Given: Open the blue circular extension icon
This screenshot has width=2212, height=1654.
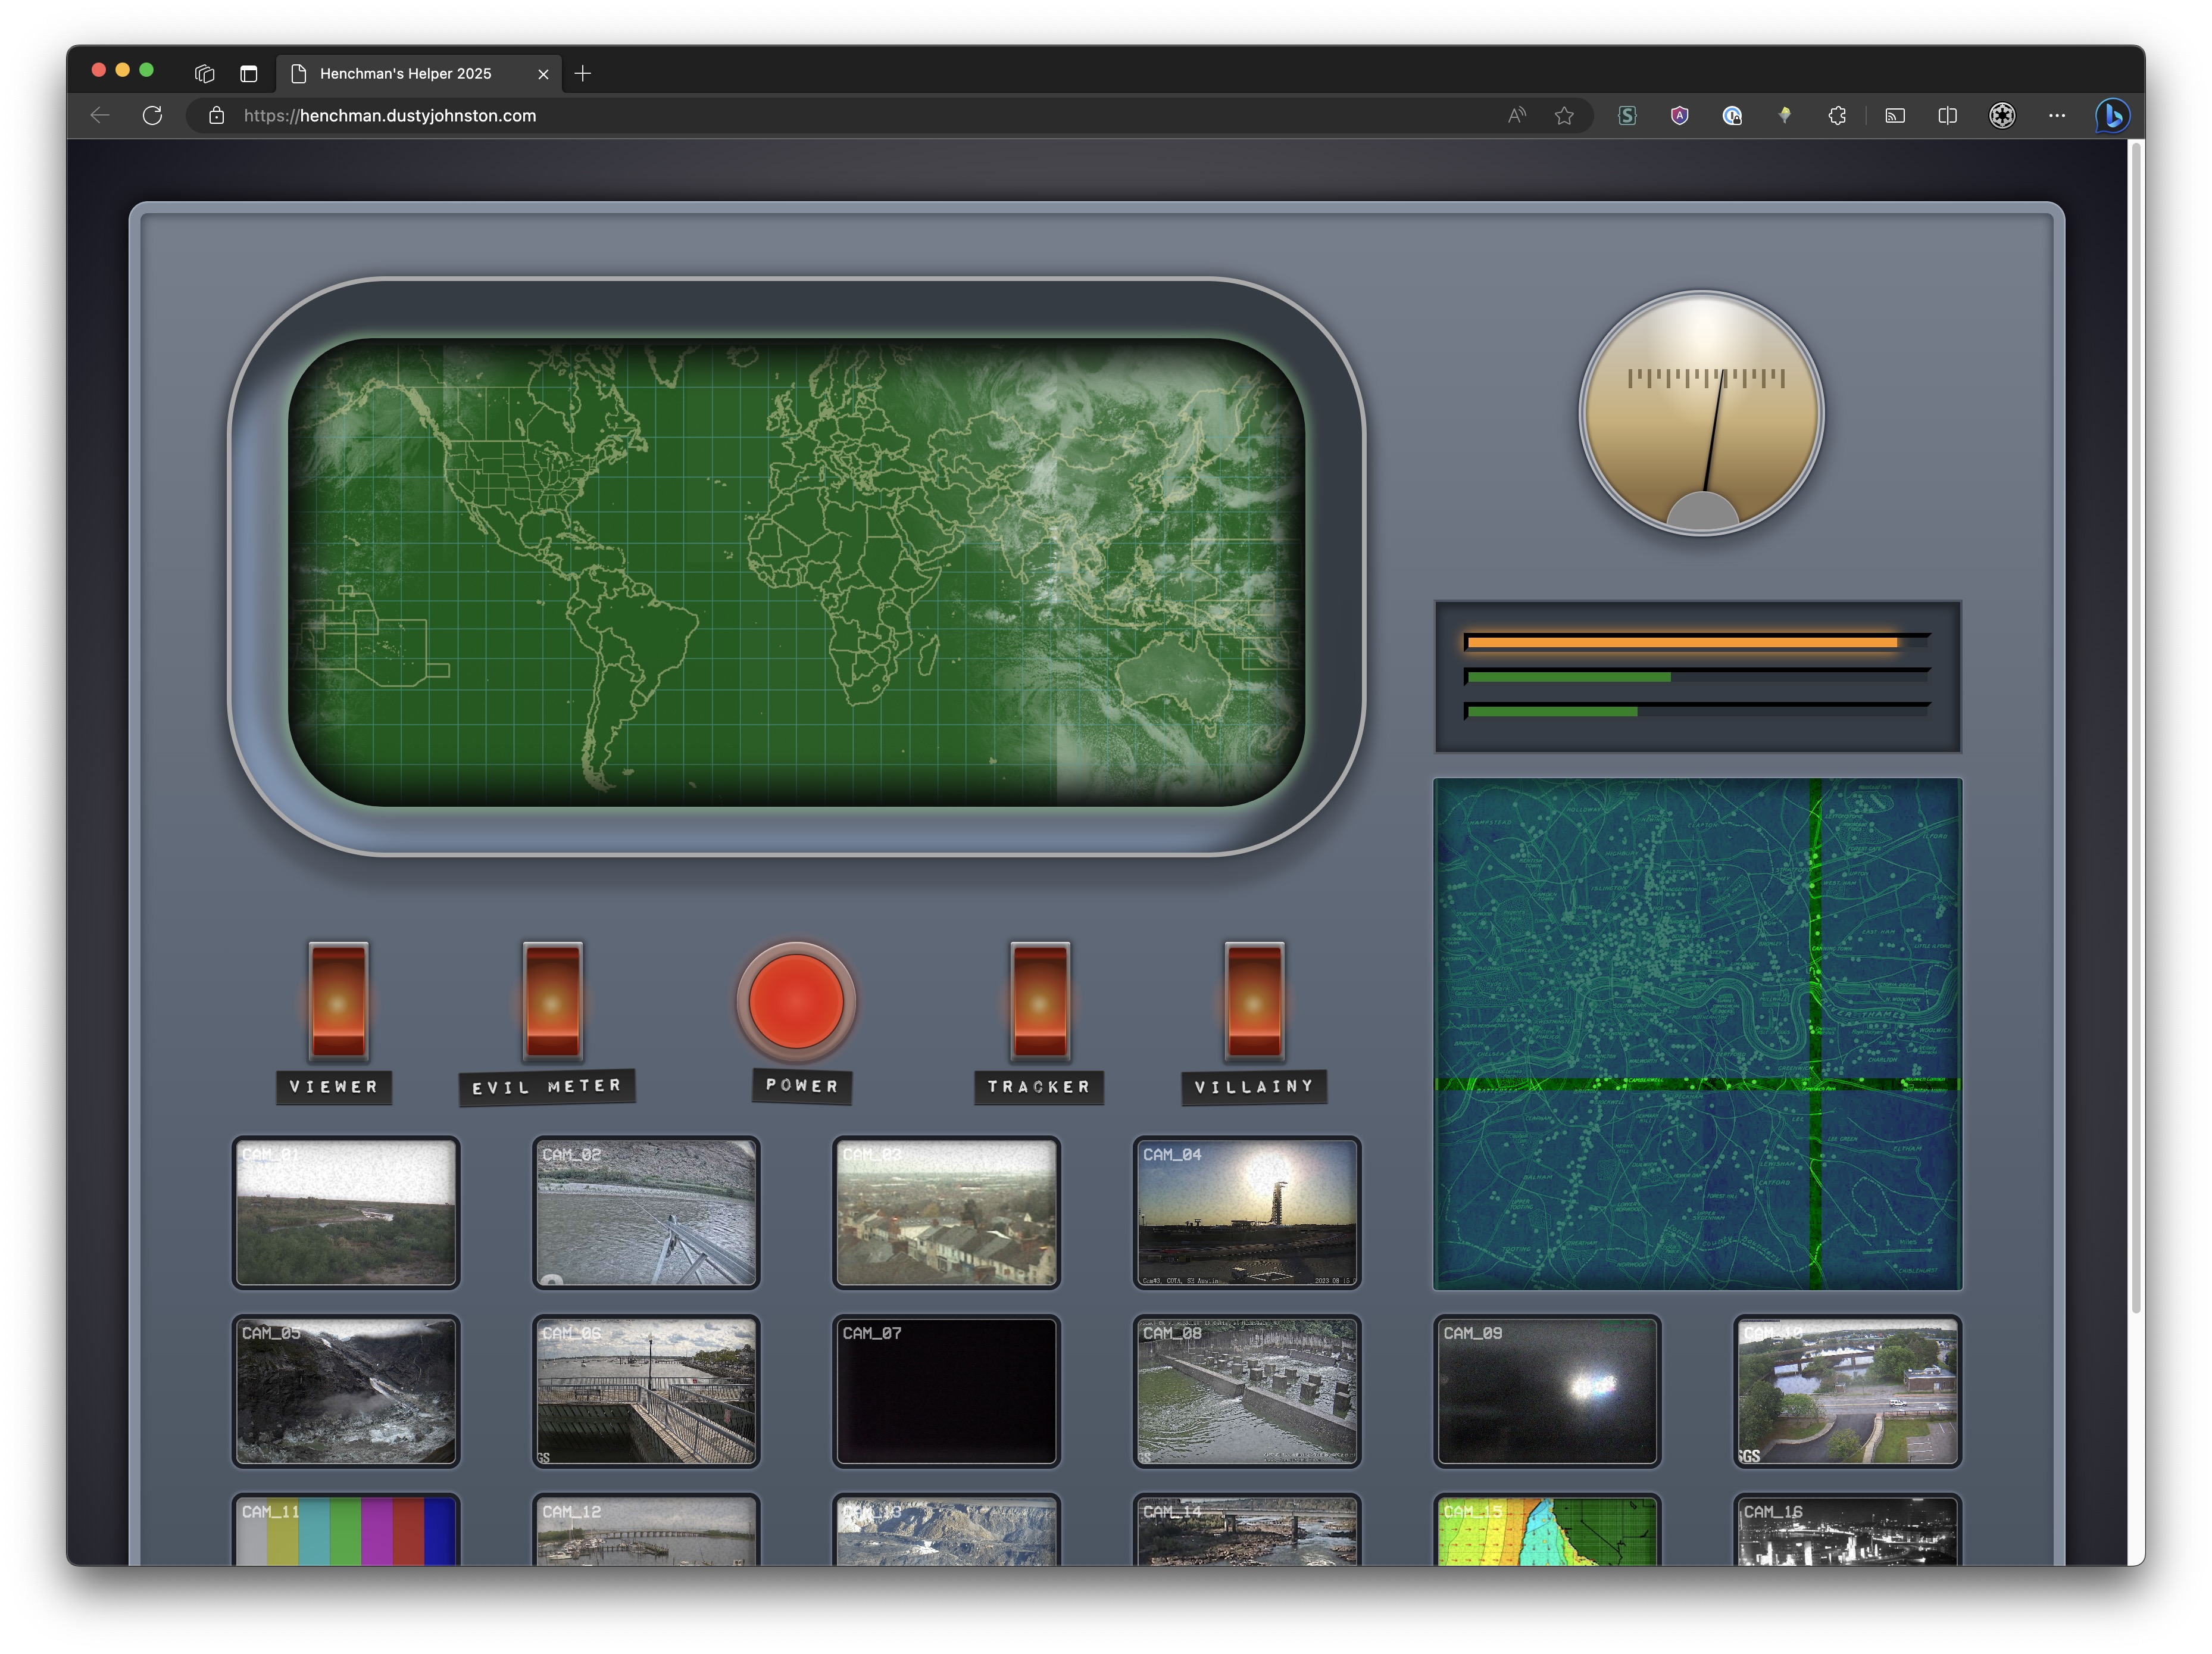Looking at the screenshot, I should 1733,116.
